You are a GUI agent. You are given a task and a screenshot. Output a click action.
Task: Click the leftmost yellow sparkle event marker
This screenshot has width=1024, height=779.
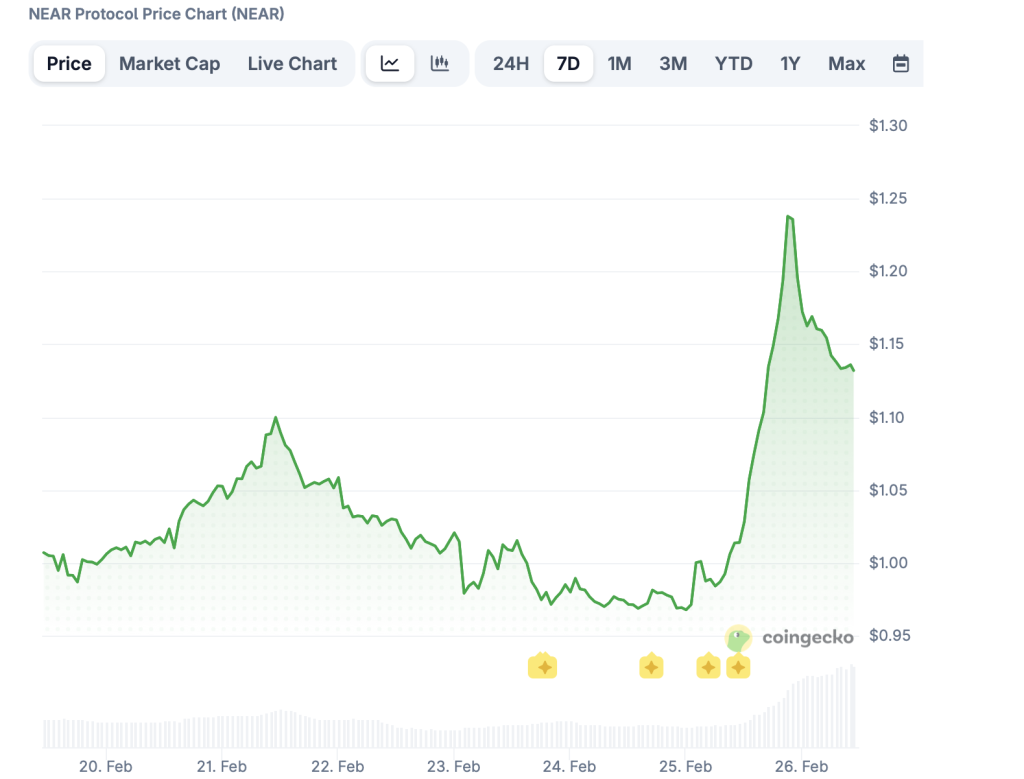point(542,666)
